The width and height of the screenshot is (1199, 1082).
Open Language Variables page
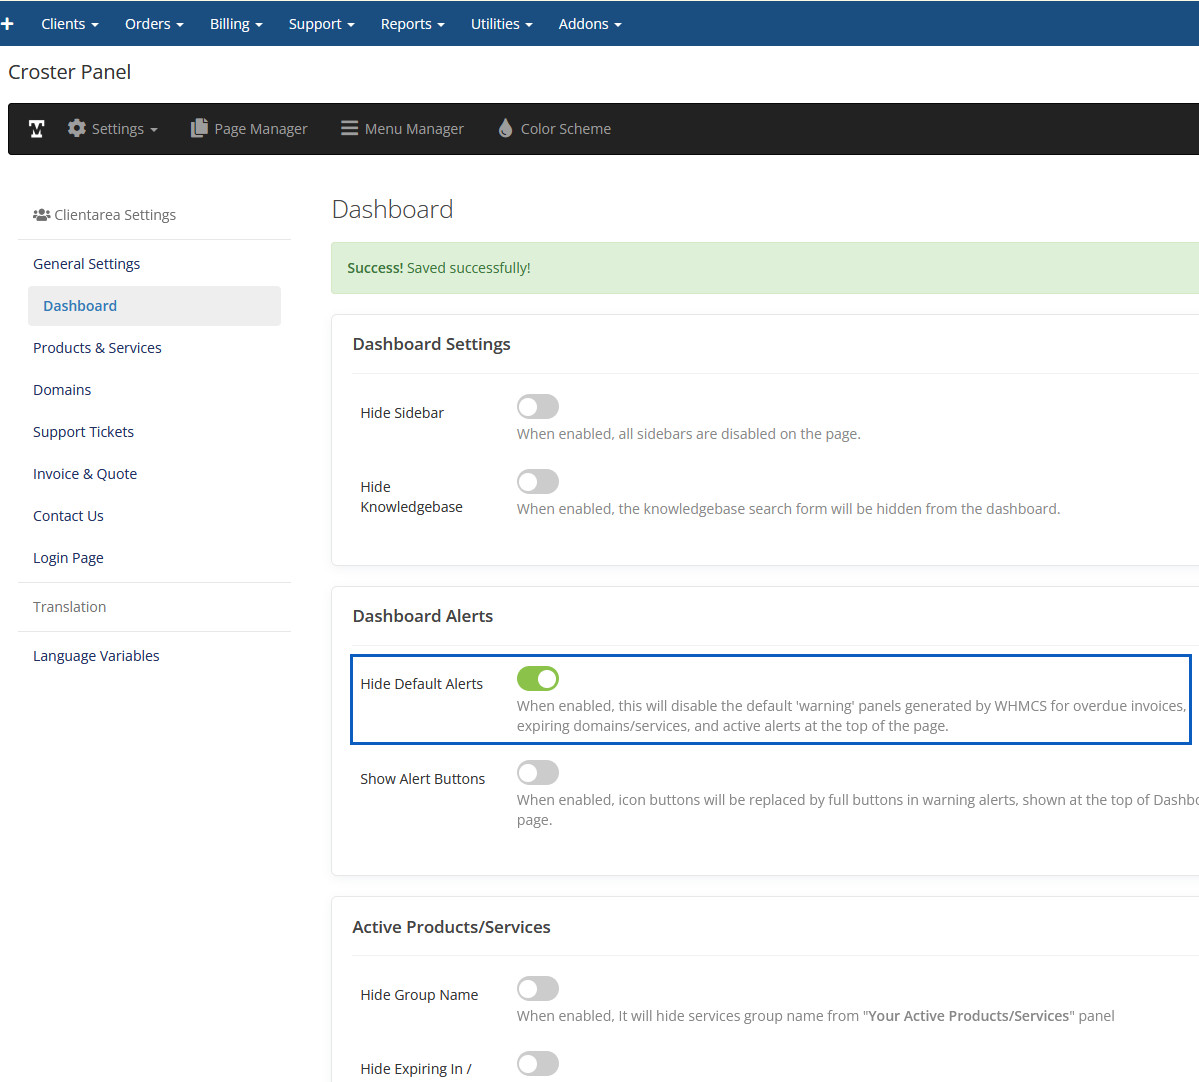coord(96,656)
